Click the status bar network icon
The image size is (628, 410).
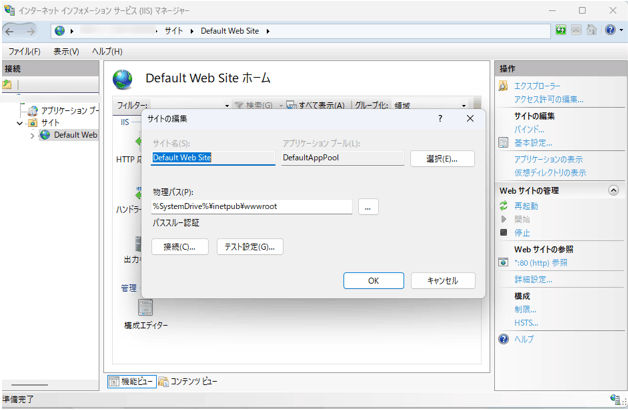coord(615,398)
